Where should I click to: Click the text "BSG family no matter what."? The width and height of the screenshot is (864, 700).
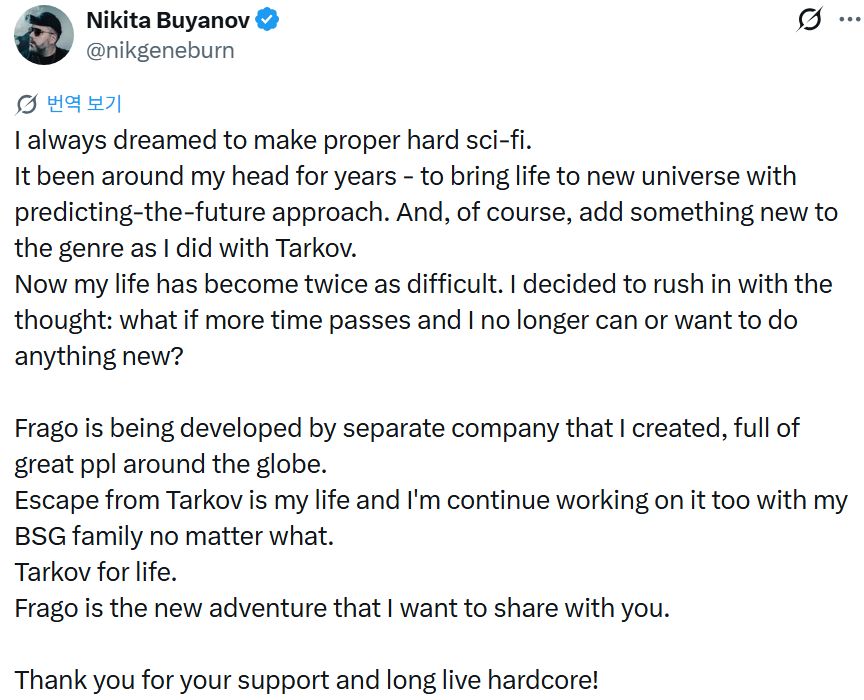174,536
